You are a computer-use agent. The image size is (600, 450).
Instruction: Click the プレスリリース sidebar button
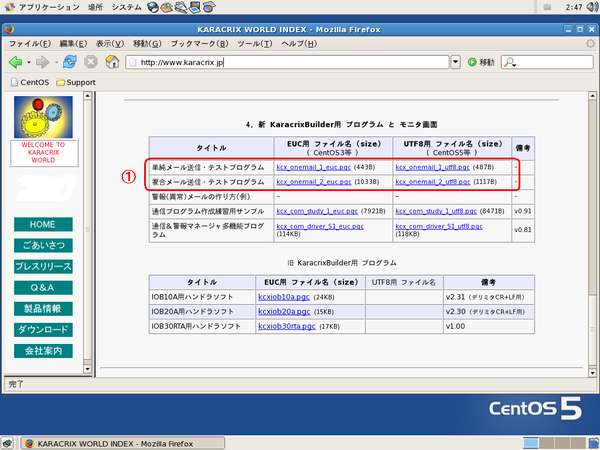[43, 266]
